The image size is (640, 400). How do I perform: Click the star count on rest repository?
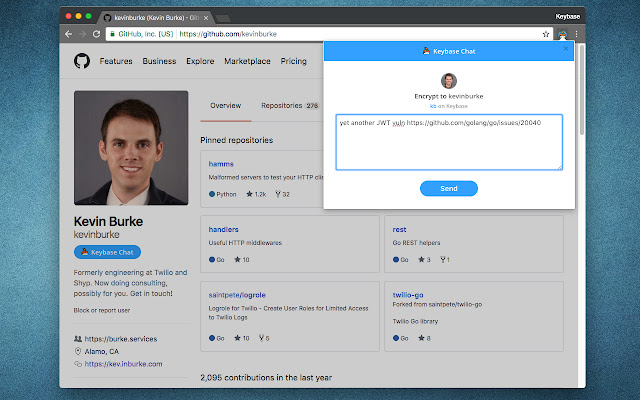[424, 260]
